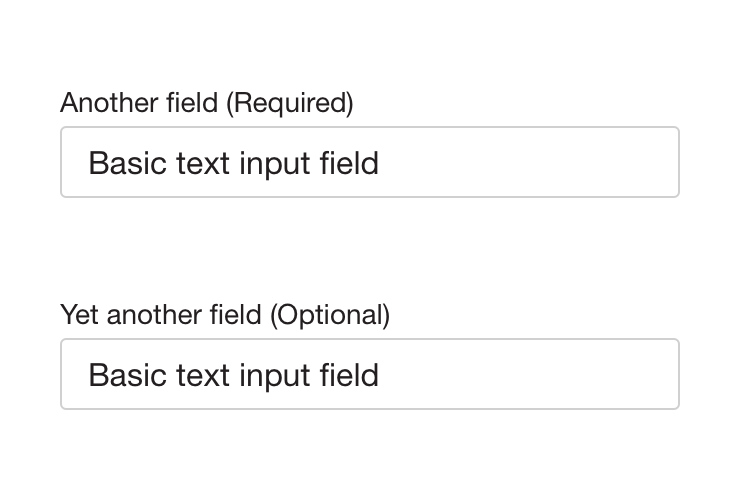This screenshot has width=740, height=496.
Task: Activate the field labeled "Yet another field"
Action: point(369,374)
